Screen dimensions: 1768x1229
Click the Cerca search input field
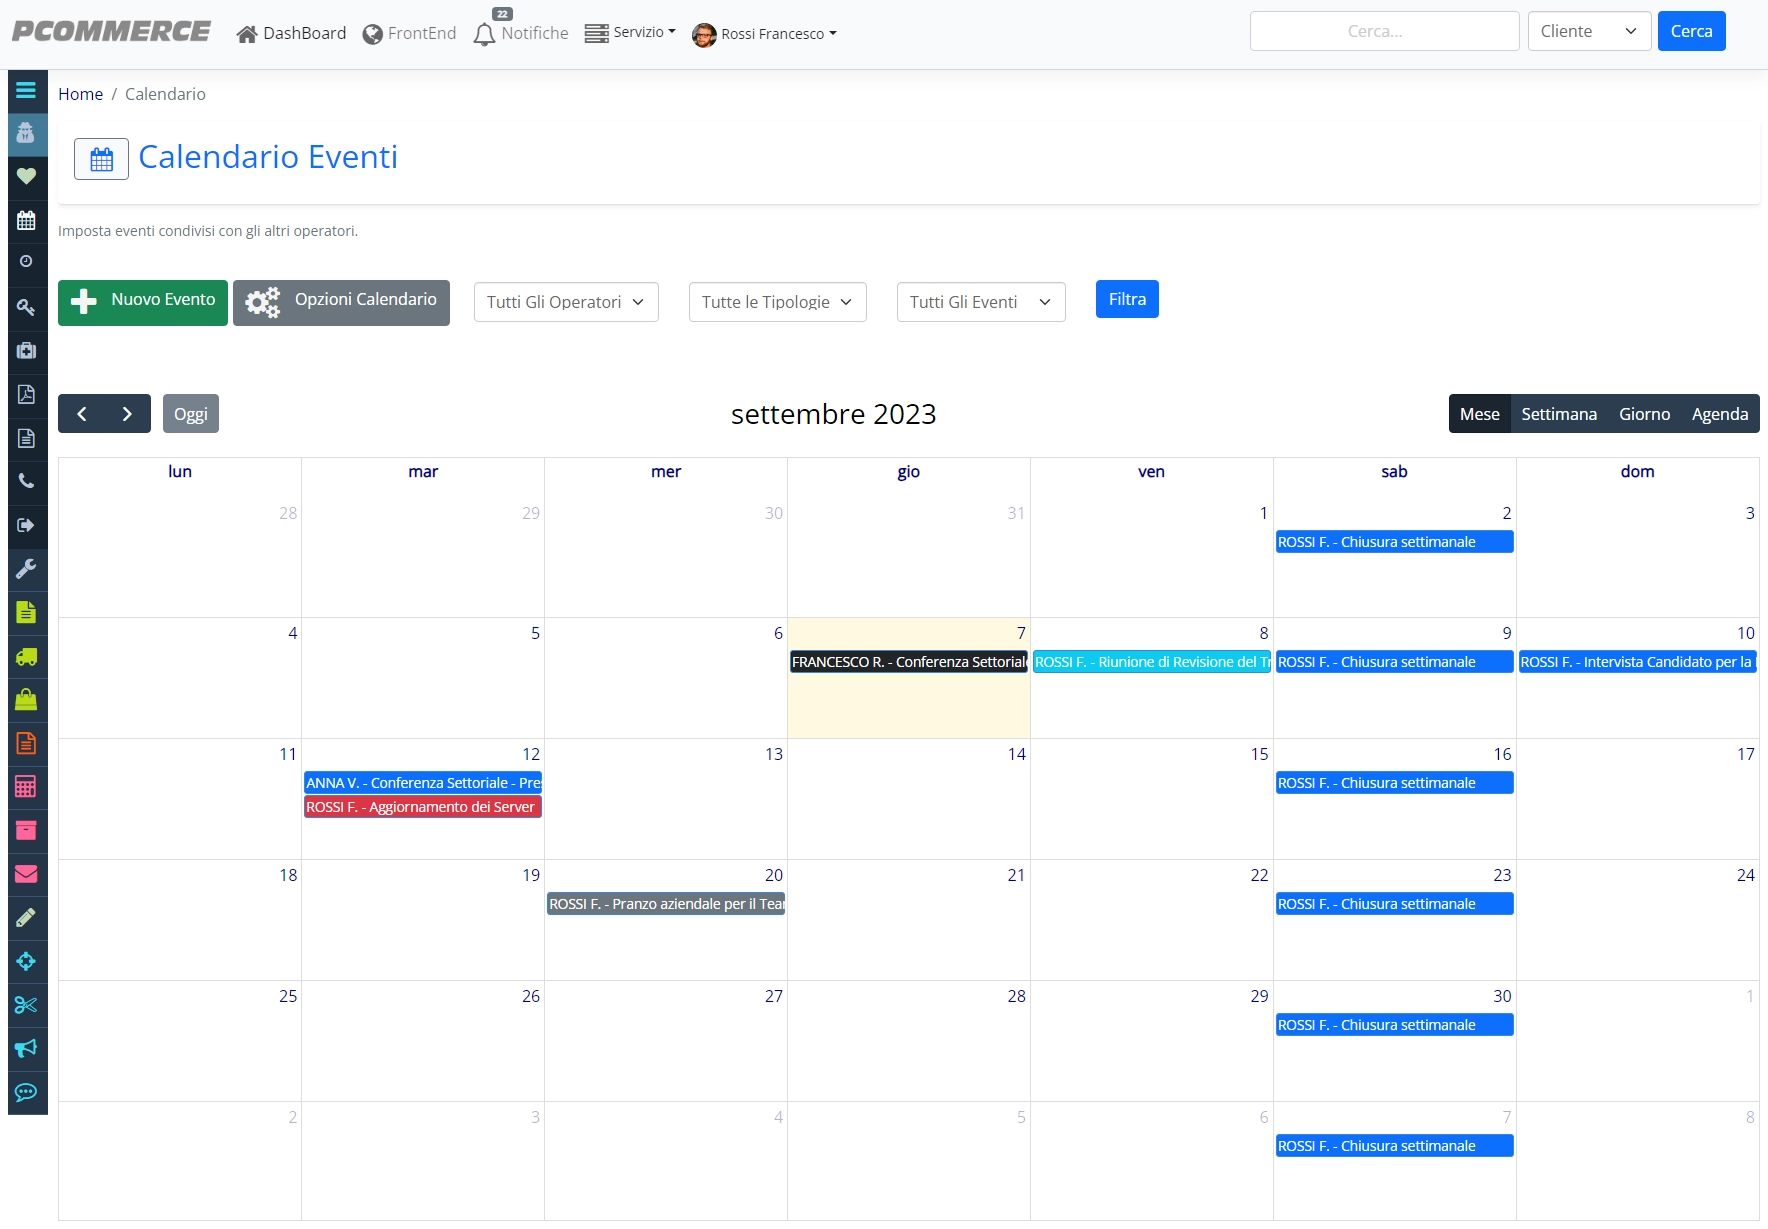point(1384,31)
